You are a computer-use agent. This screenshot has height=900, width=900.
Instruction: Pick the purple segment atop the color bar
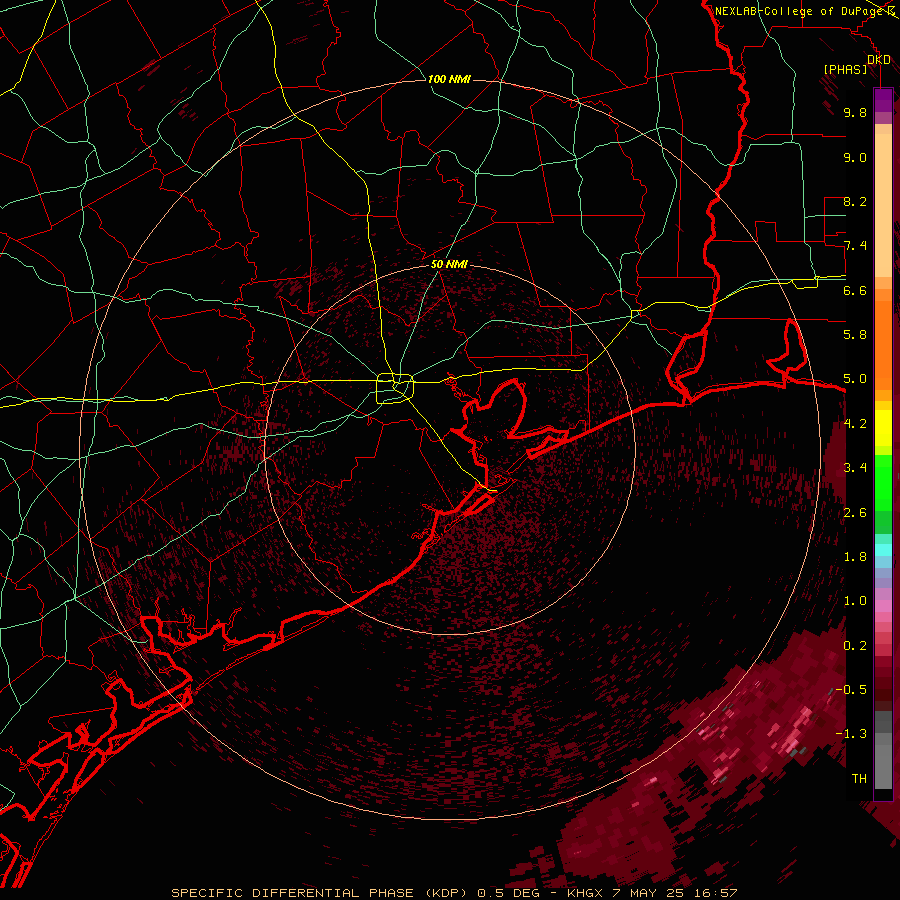883,100
